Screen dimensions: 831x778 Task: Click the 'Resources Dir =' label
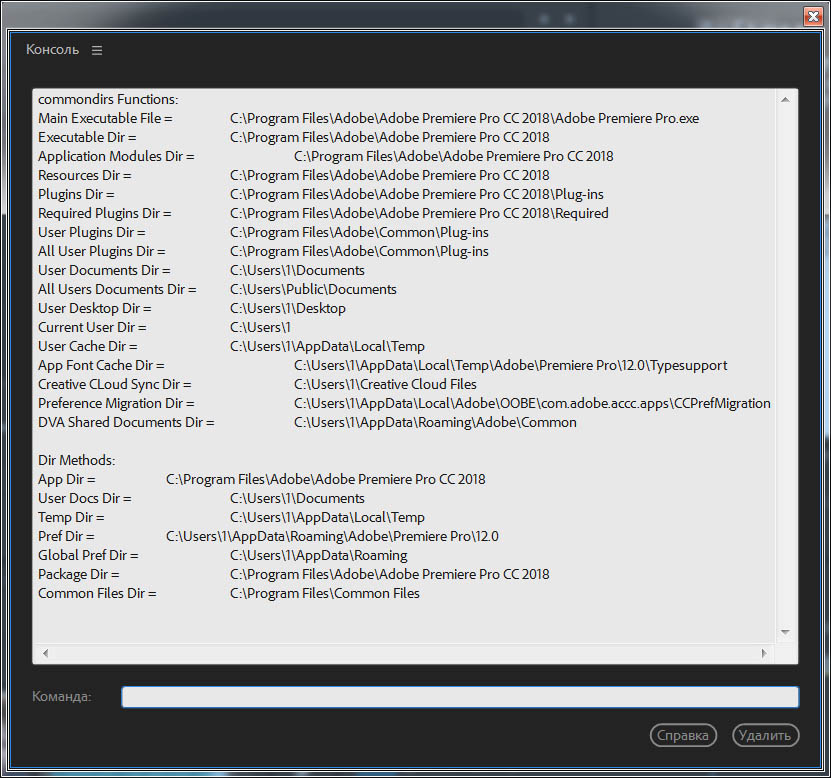click(x=84, y=175)
